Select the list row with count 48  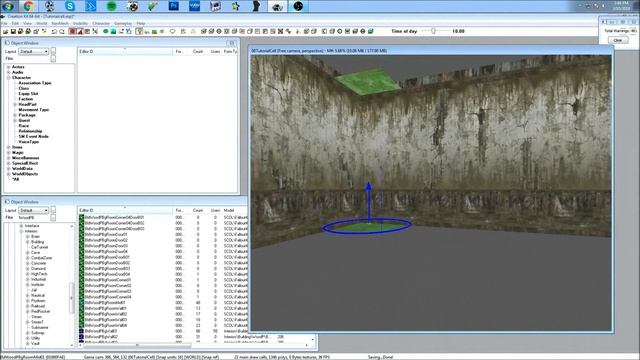(x=162, y=303)
